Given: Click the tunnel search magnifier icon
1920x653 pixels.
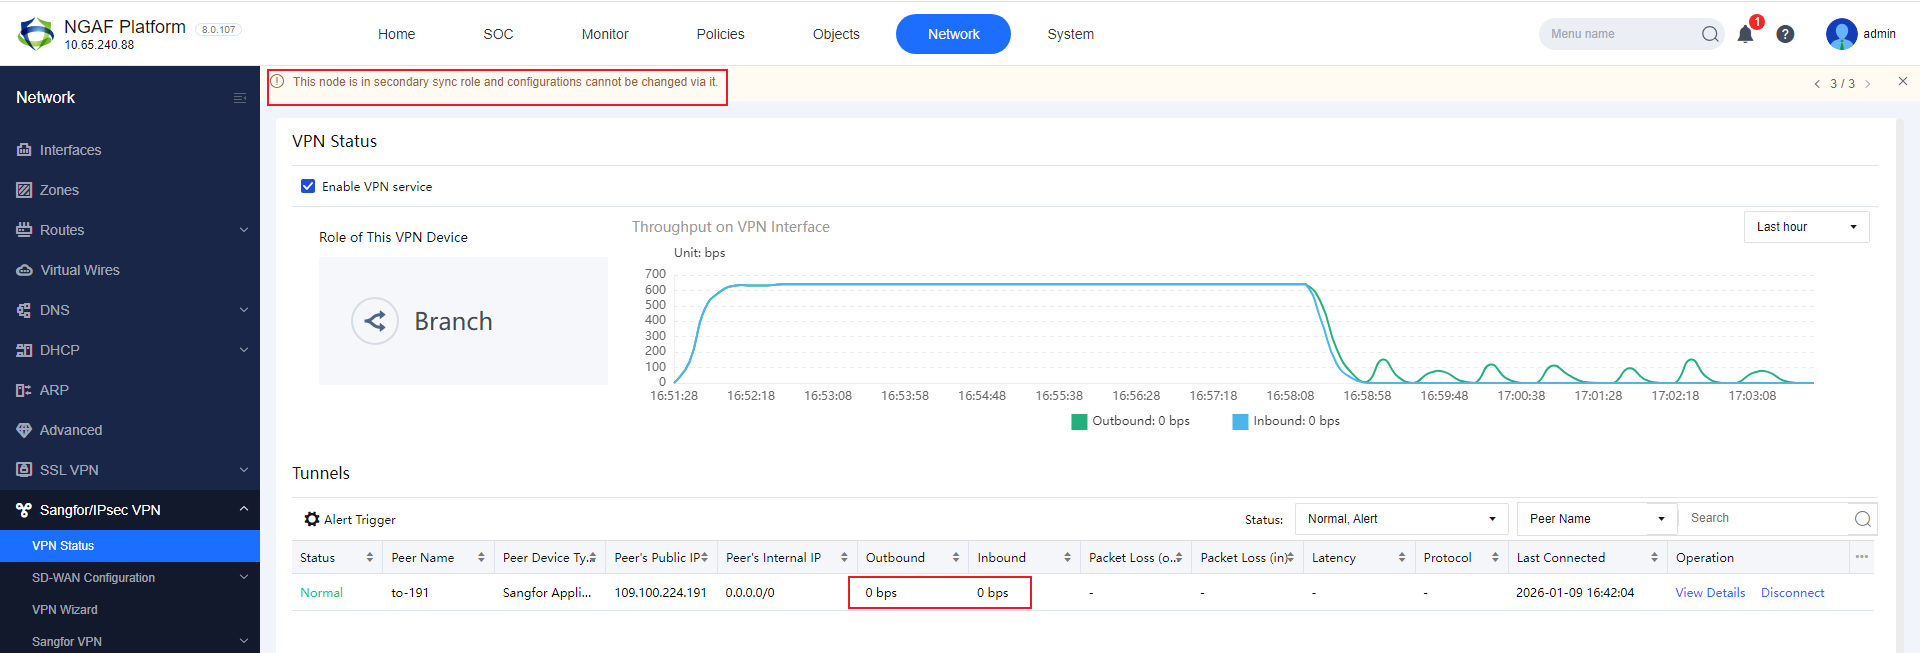Looking at the screenshot, I should tap(1862, 519).
